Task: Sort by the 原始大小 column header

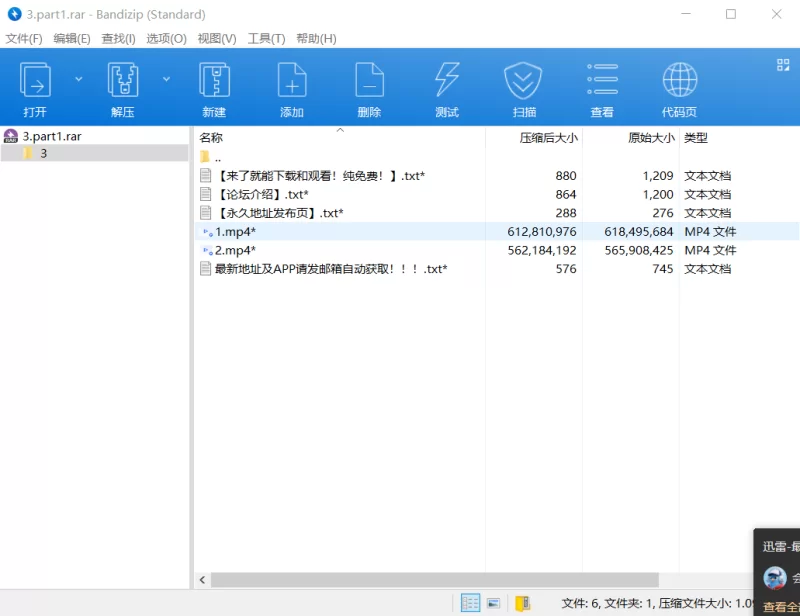Action: (x=651, y=137)
